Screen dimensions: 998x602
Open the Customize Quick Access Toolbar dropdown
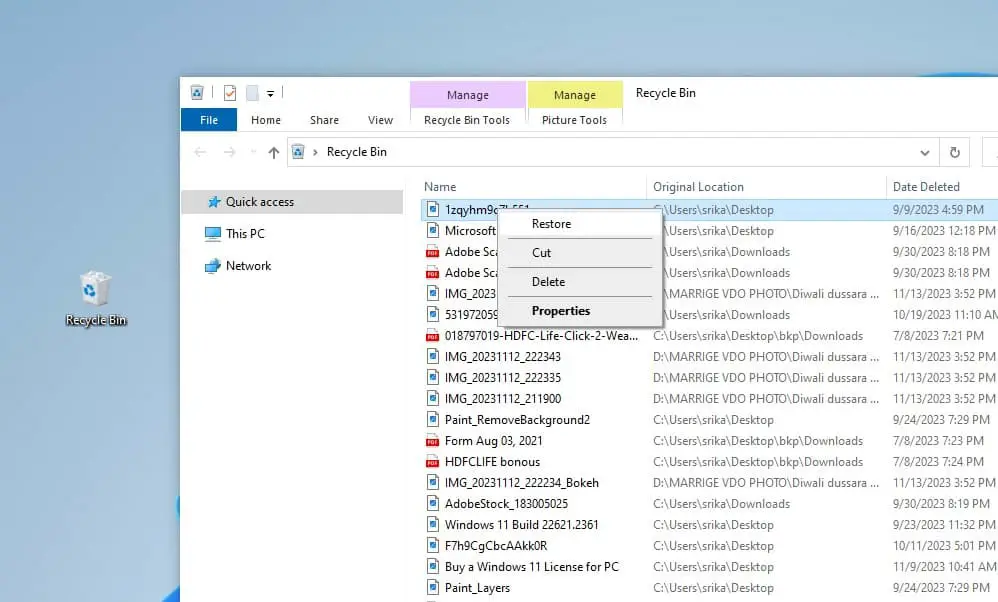[271, 93]
